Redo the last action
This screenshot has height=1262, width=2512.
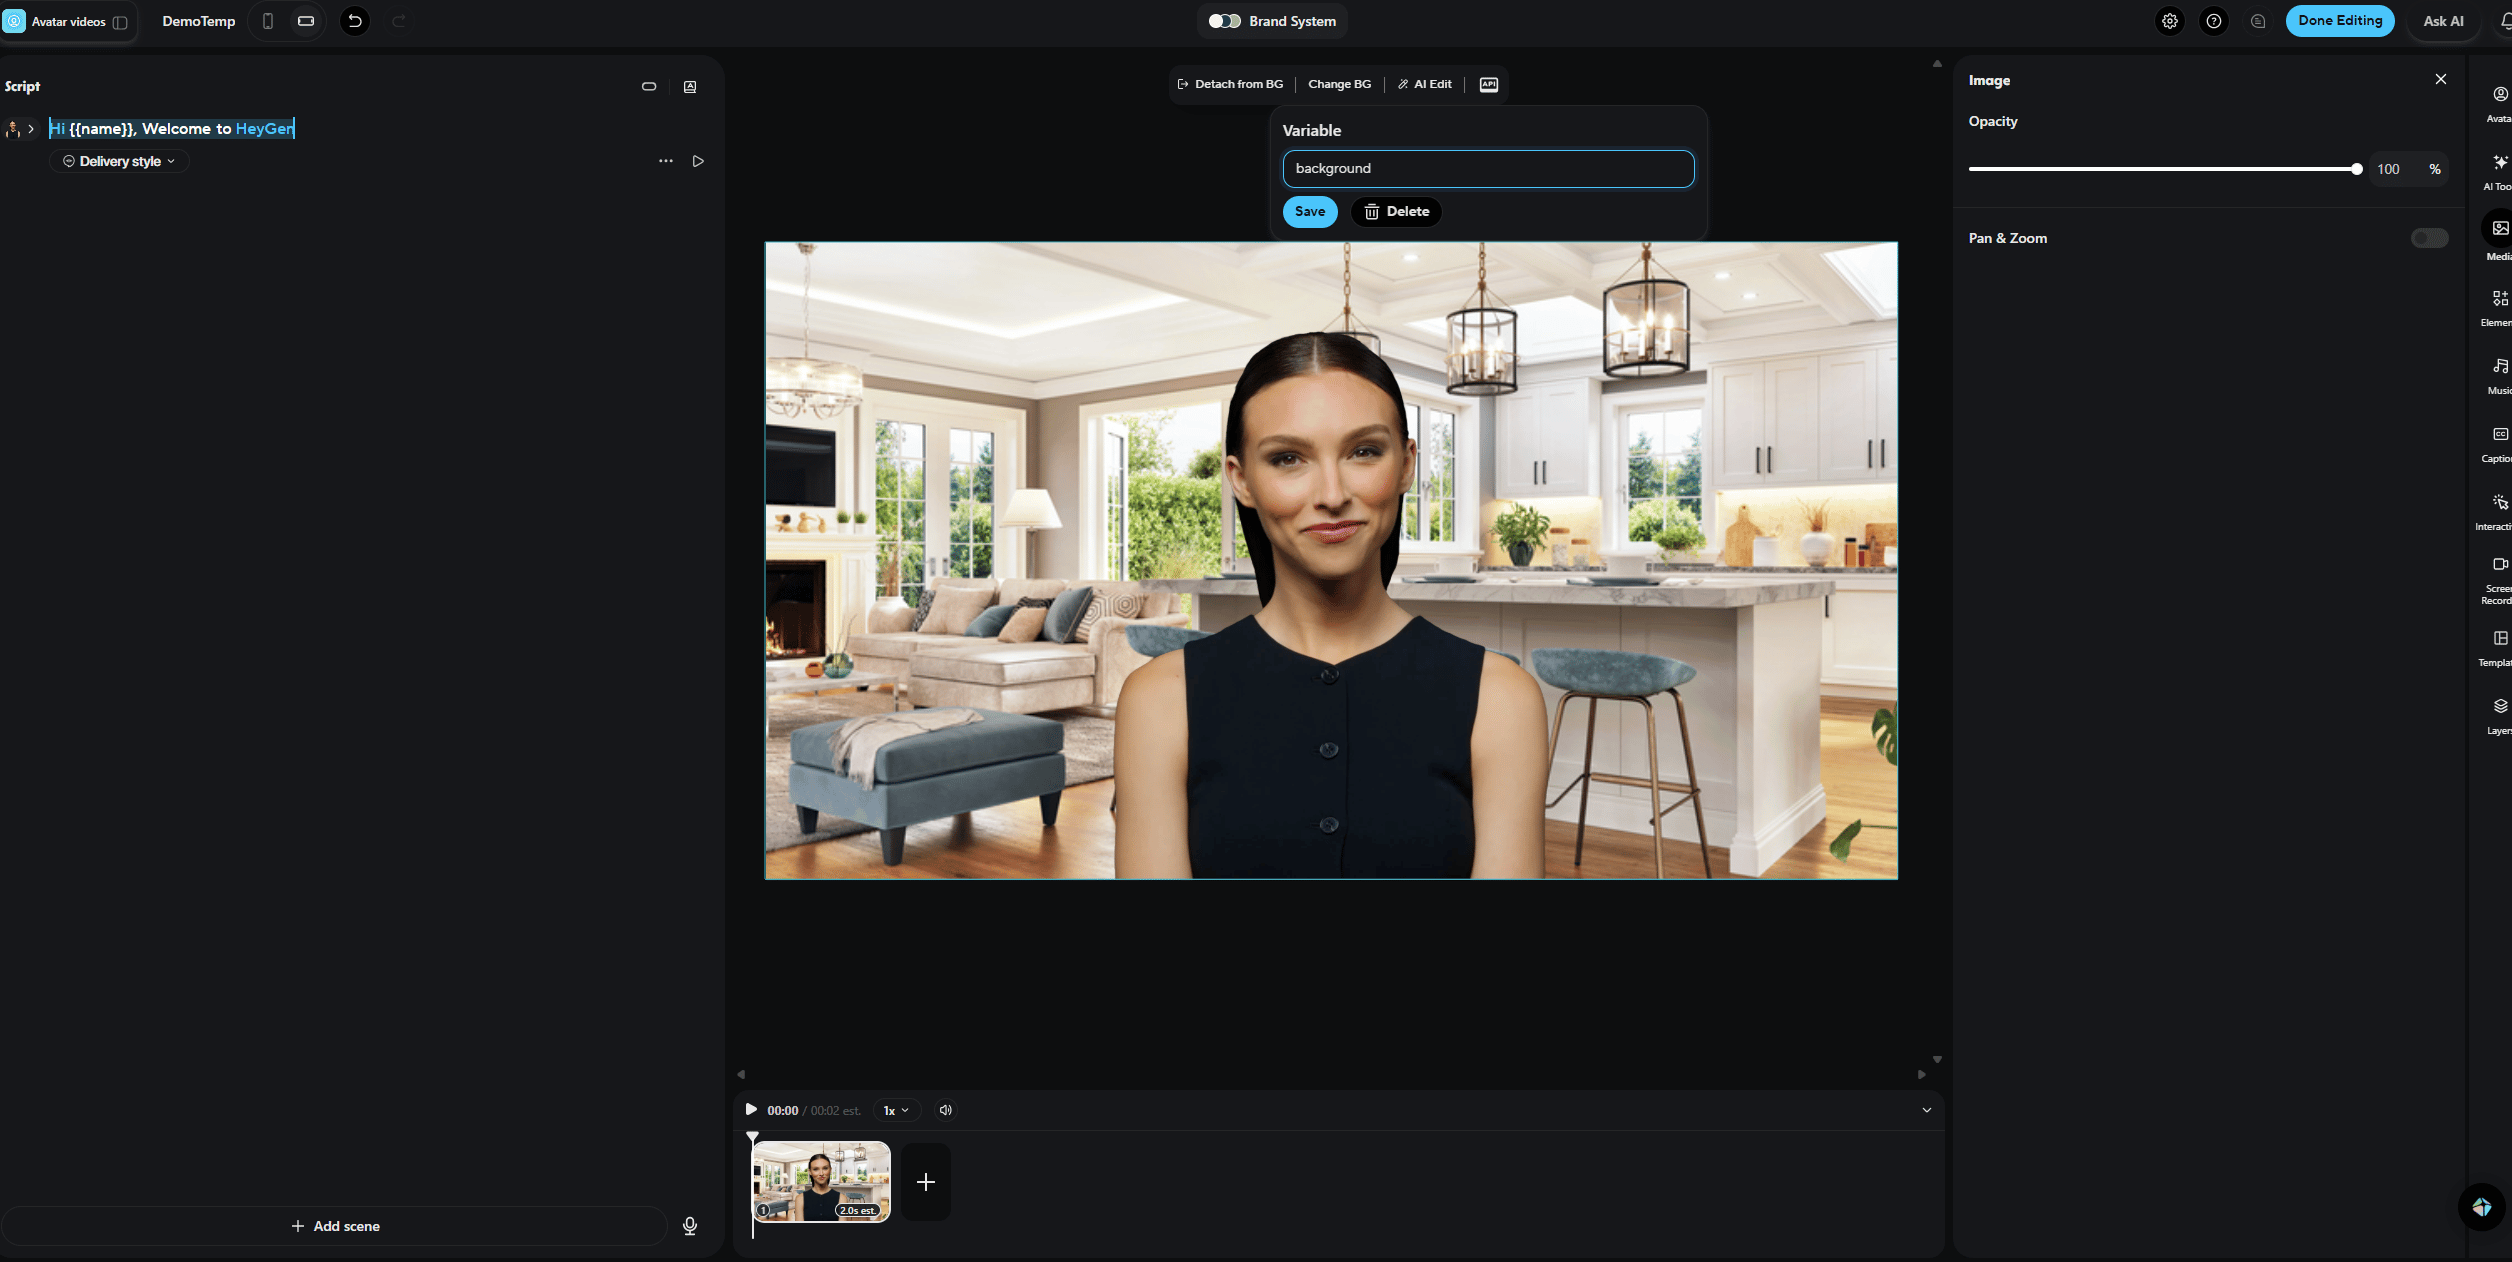coord(399,21)
